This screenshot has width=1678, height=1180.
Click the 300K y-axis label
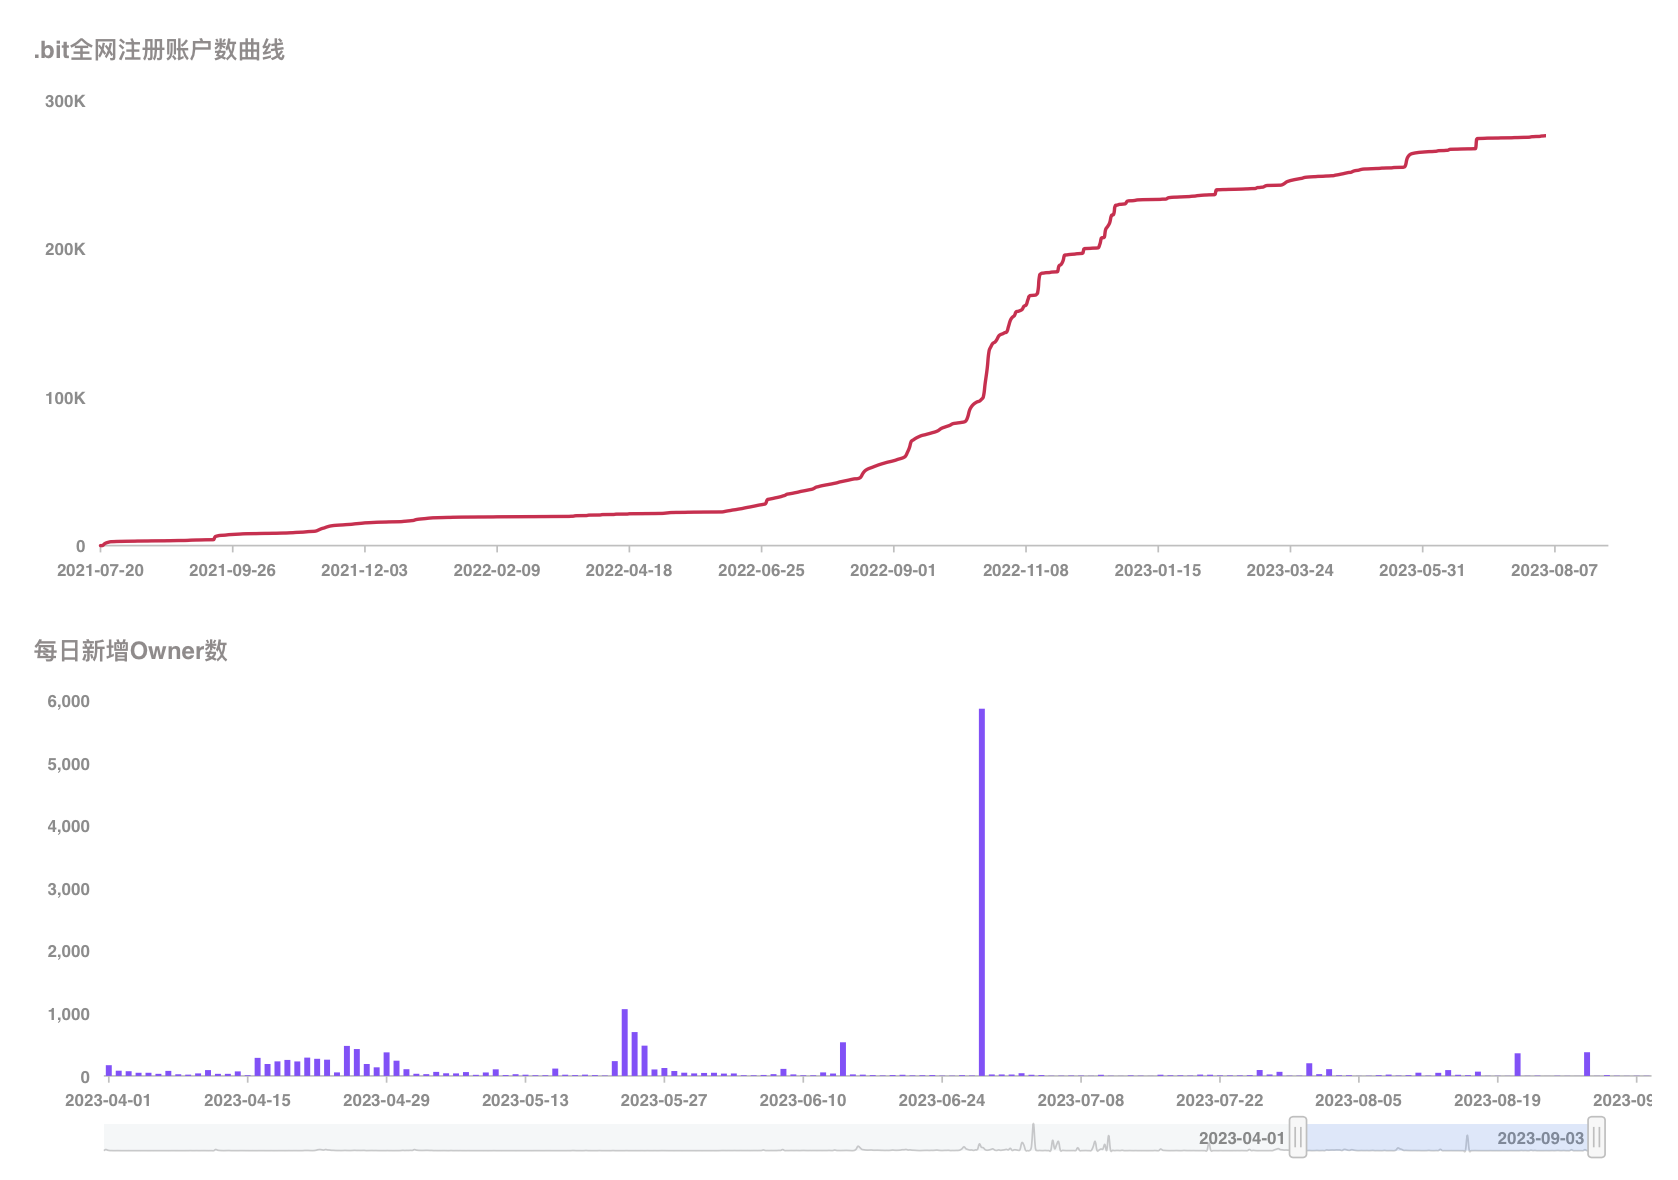click(65, 101)
